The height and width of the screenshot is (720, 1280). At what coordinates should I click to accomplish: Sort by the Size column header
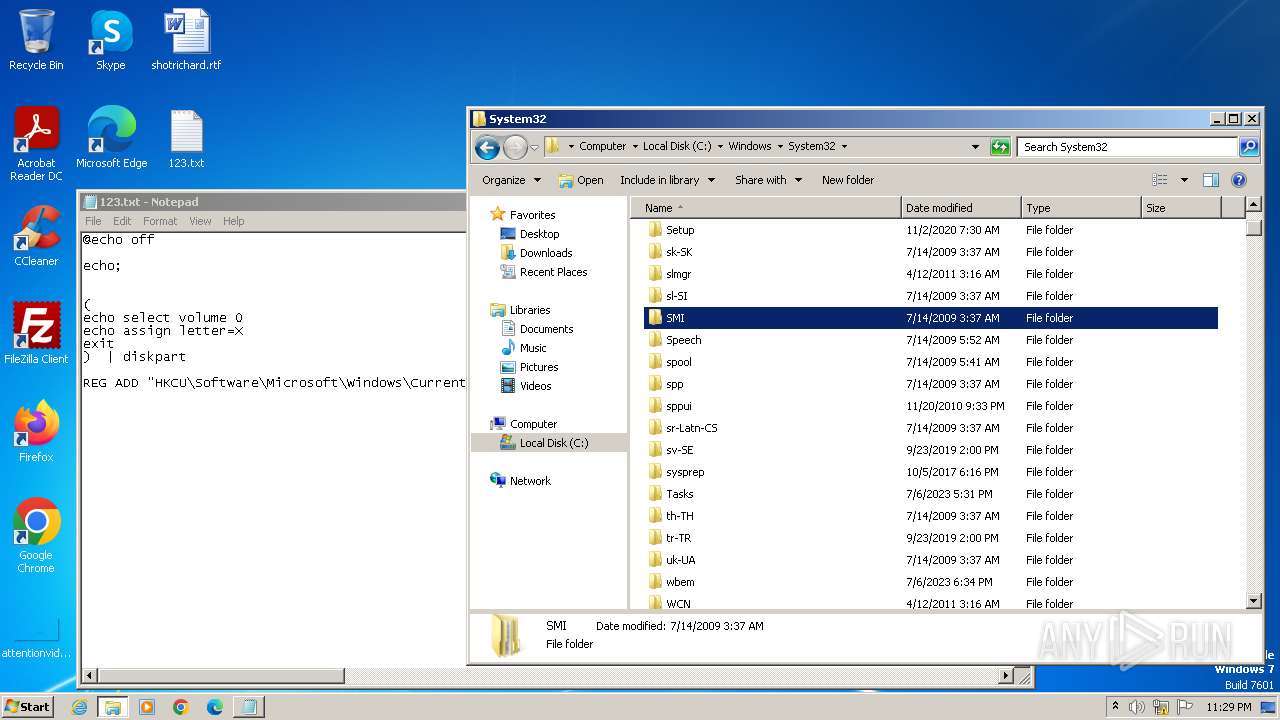click(x=1181, y=208)
